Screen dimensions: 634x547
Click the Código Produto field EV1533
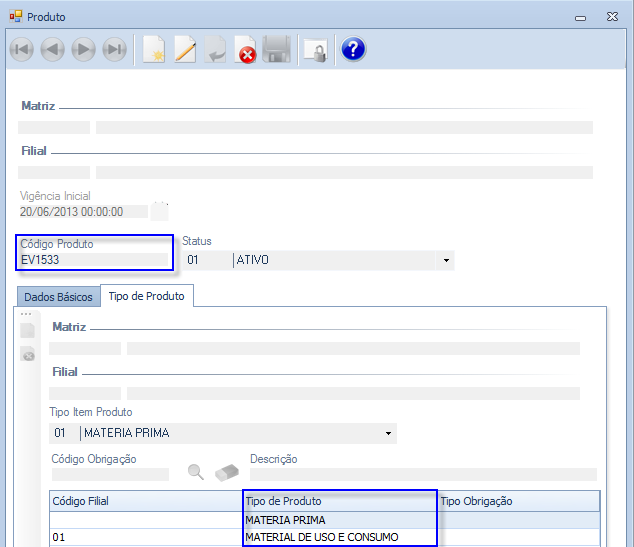click(x=94, y=260)
